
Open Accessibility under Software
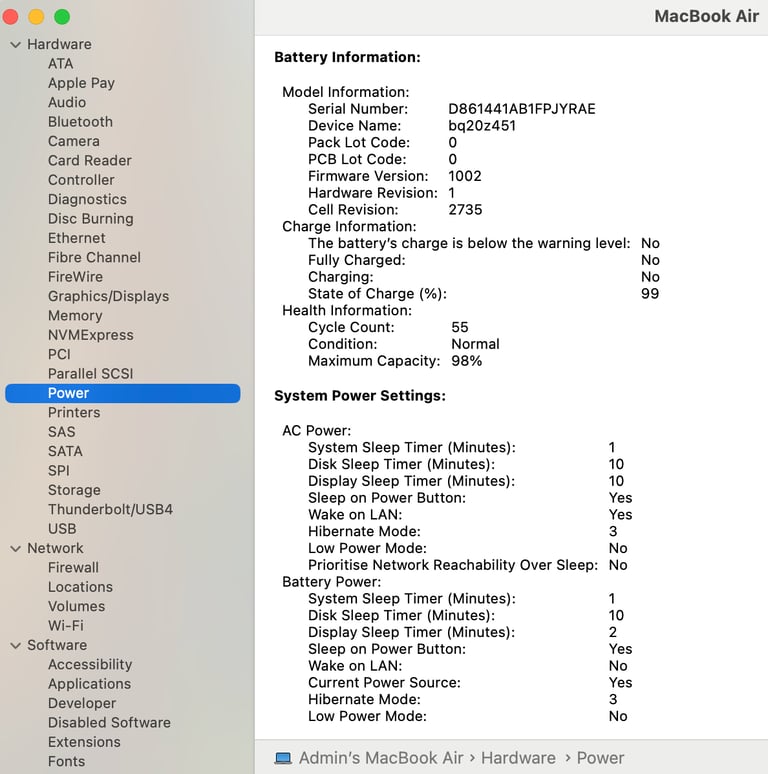90,664
